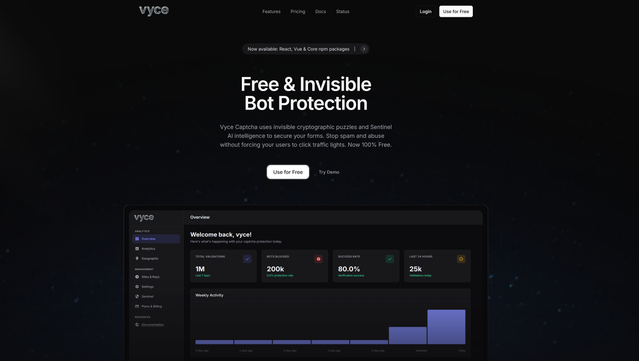639x361 pixels.
Task: Click the Last 24 Hours clock icon
Action: click(x=461, y=259)
